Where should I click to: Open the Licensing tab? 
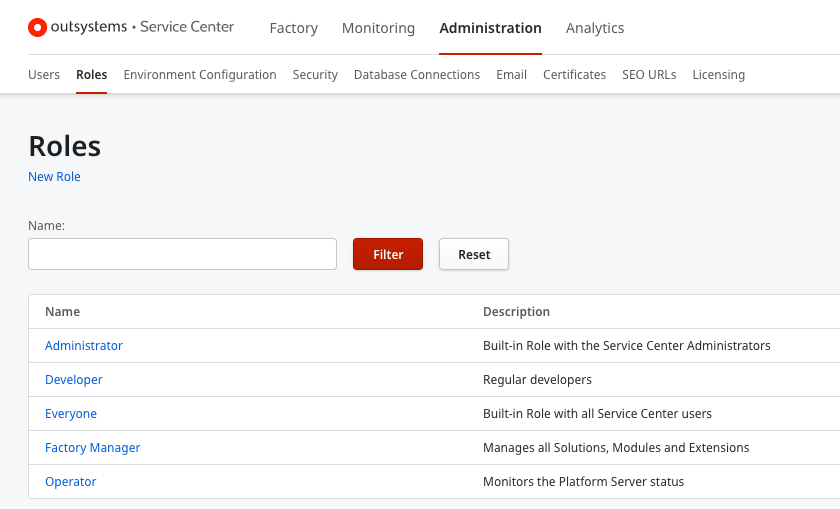[718, 75]
